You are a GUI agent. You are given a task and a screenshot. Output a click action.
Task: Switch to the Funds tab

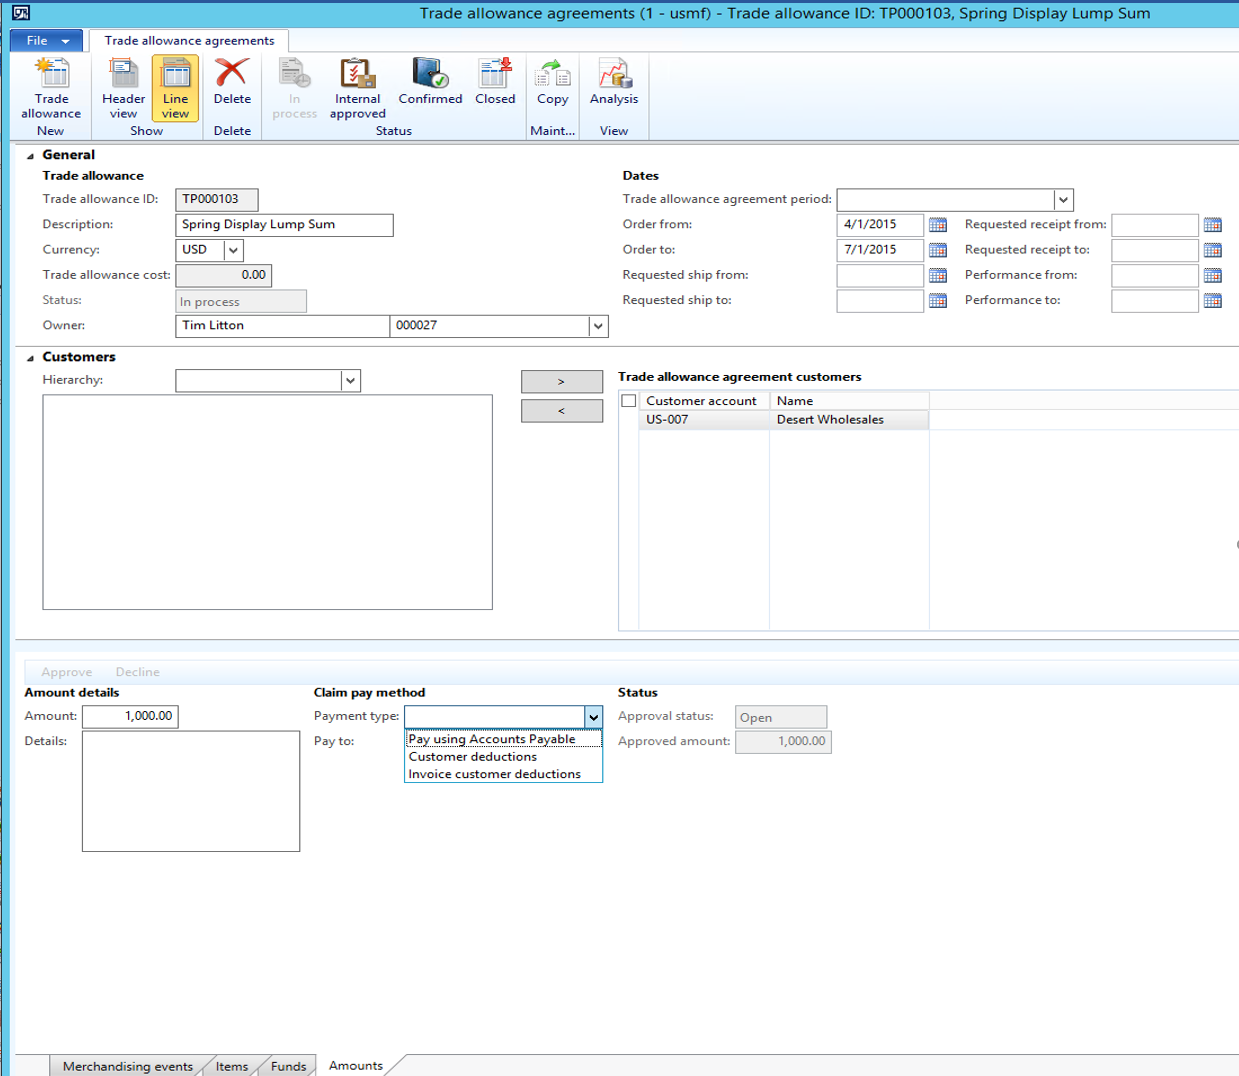pyautogui.click(x=287, y=1065)
